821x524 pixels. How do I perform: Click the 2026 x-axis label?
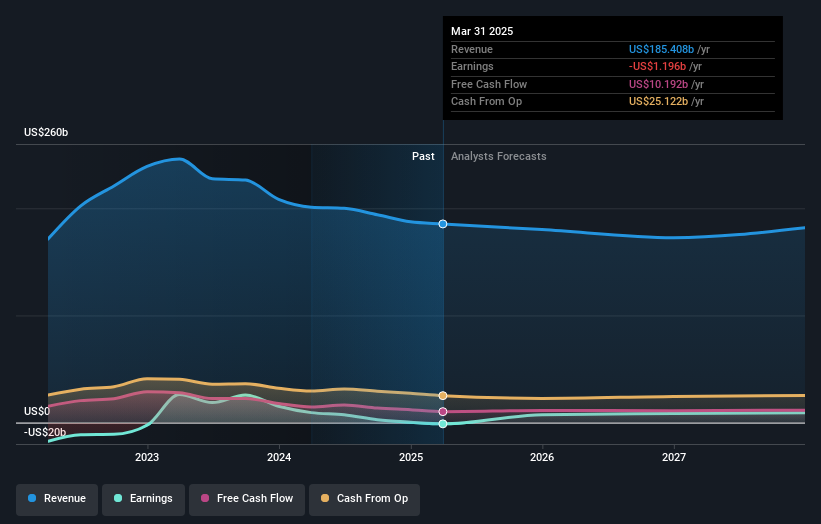pyautogui.click(x=542, y=458)
